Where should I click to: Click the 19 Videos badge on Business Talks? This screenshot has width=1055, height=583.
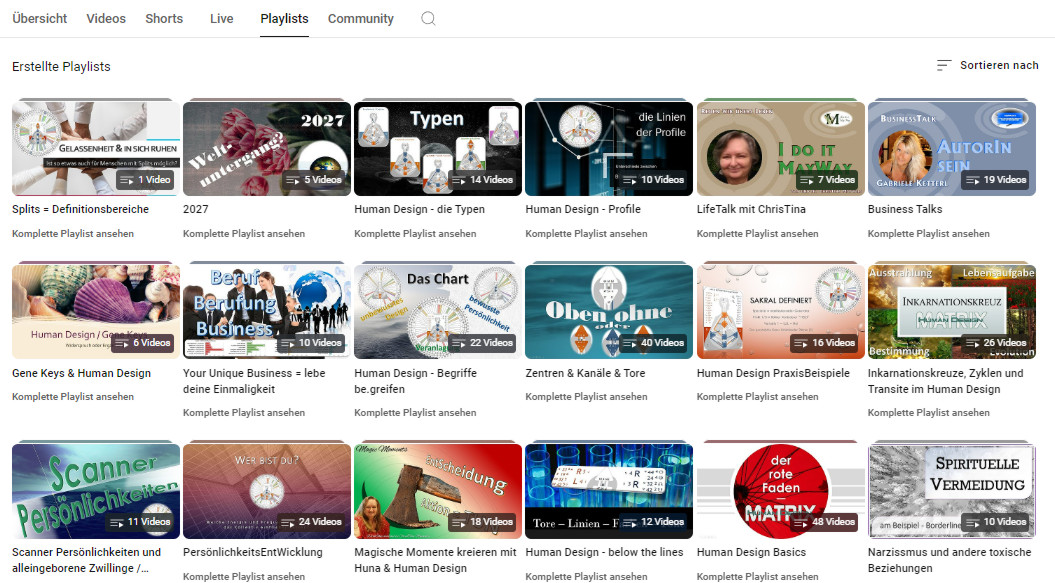(994, 180)
